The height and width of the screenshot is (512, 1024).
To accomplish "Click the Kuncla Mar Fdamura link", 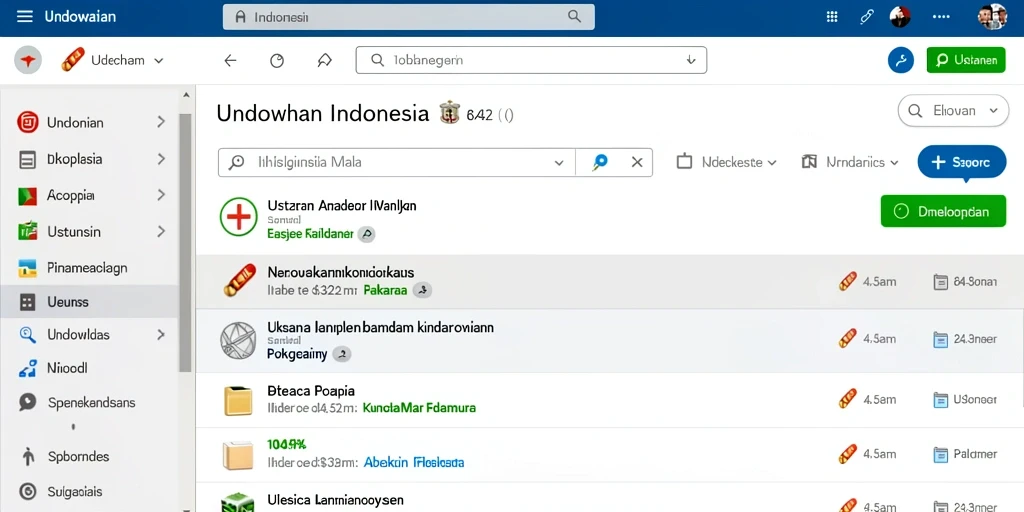I will point(419,408).
